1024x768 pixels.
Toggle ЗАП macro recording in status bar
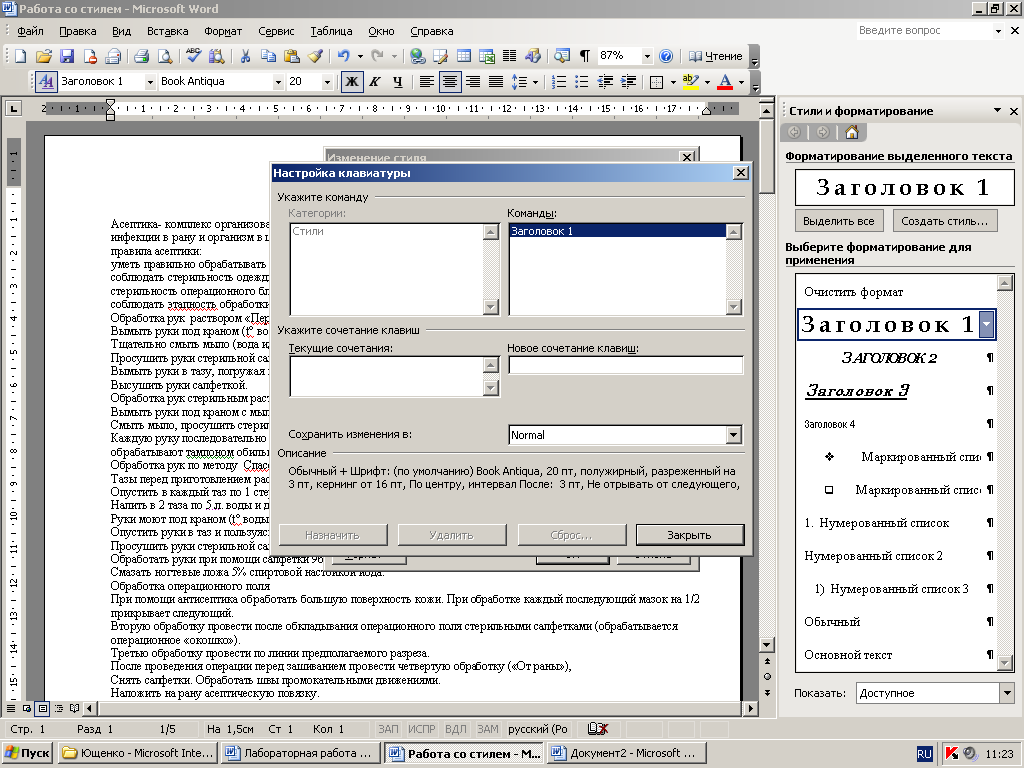[388, 729]
